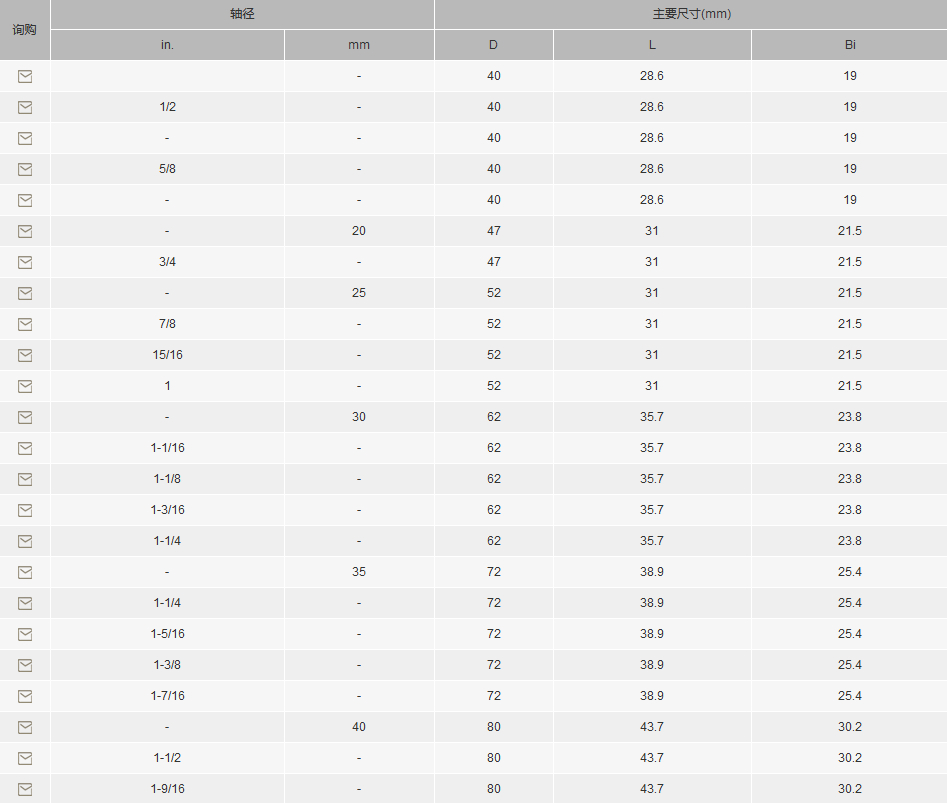
Task: Click the 询购 column header
Action: click(x=25, y=30)
